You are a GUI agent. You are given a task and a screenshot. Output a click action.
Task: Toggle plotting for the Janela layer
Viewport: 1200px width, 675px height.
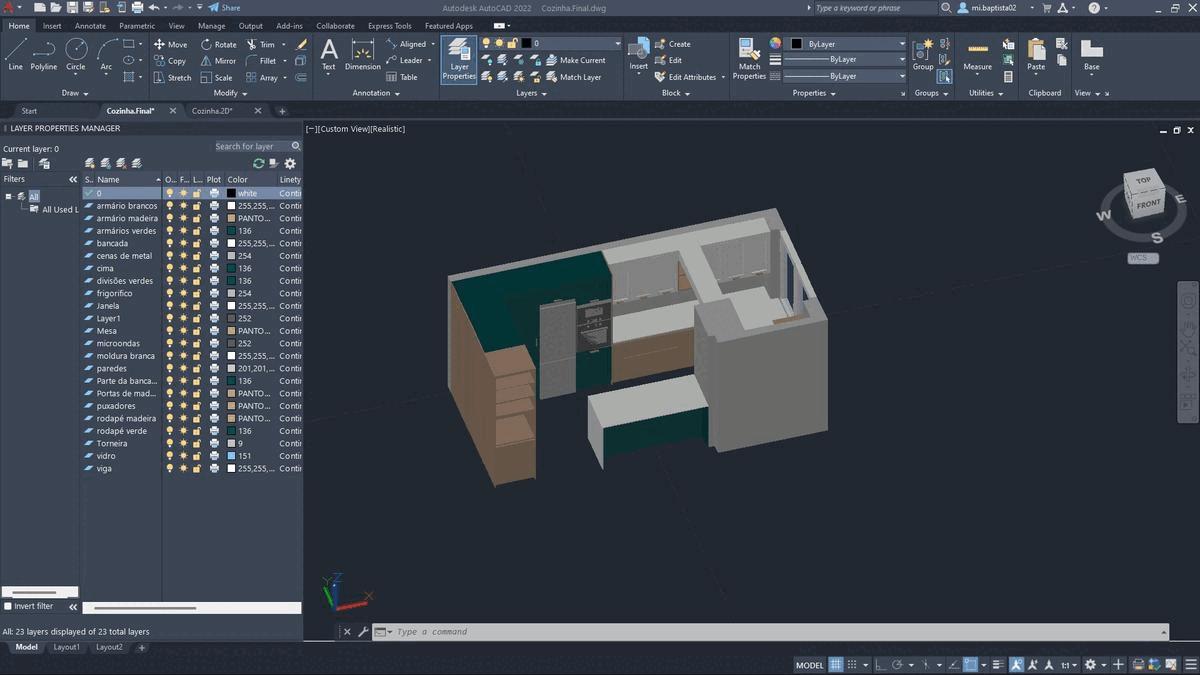tap(214, 306)
